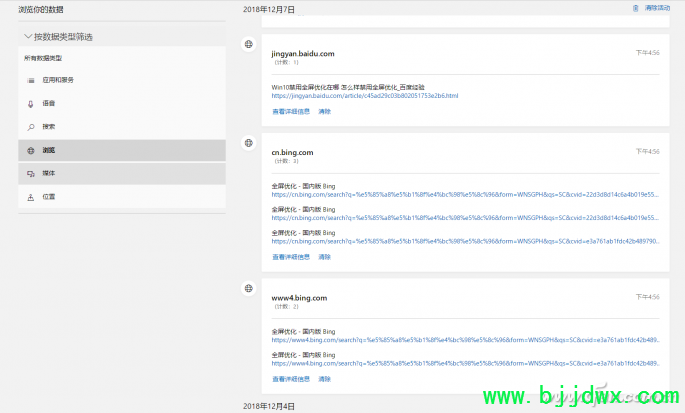Click the globe icon beside cn.bing.com

249,142
